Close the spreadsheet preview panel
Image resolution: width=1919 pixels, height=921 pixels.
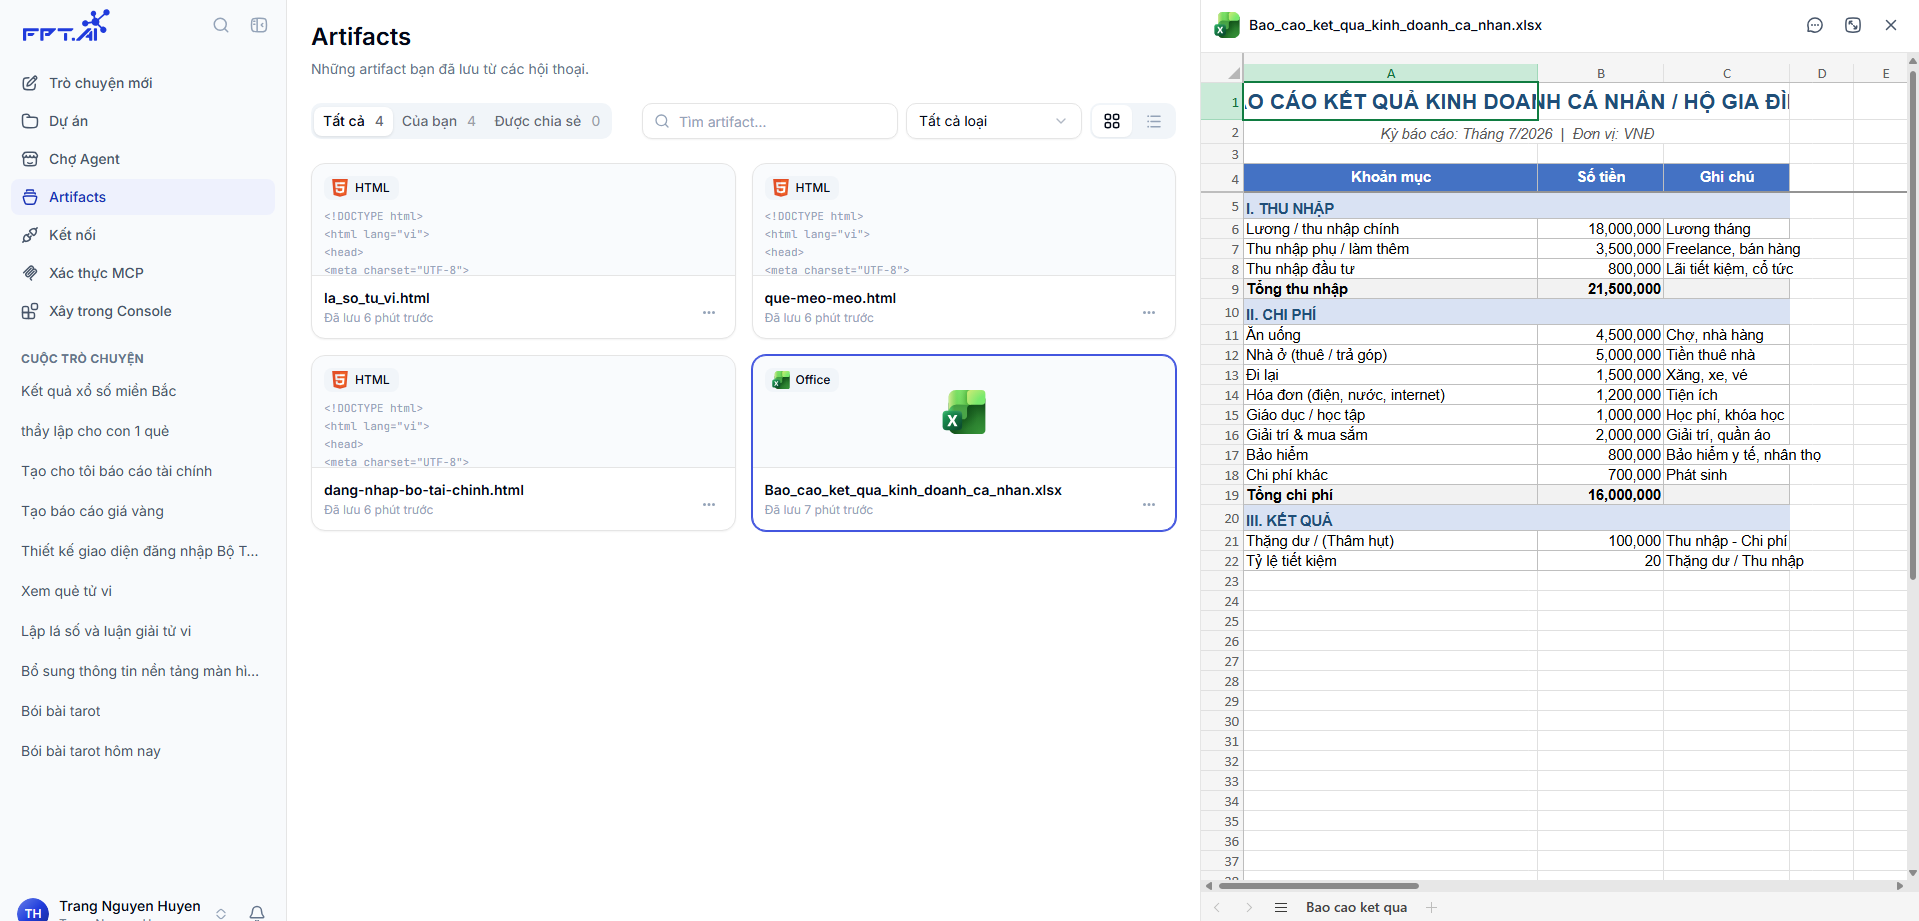coord(1891,25)
